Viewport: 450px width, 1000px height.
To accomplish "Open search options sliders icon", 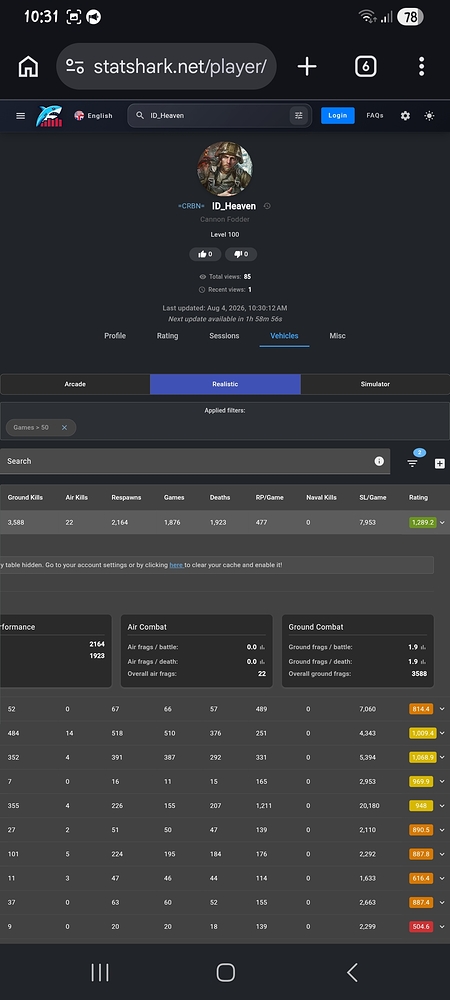I will 298,115.
